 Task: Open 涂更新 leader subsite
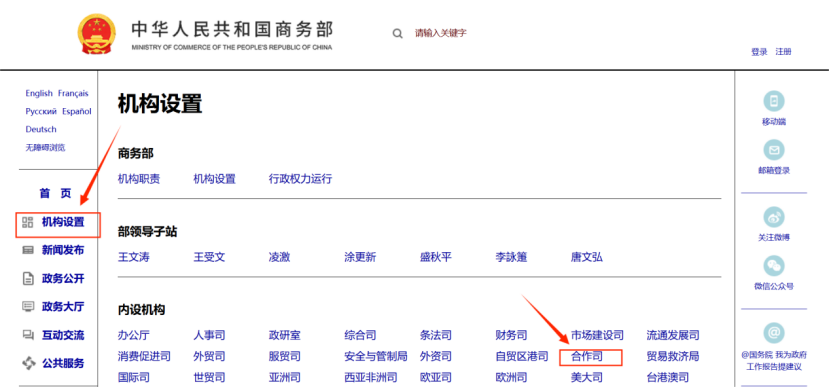click(360, 257)
